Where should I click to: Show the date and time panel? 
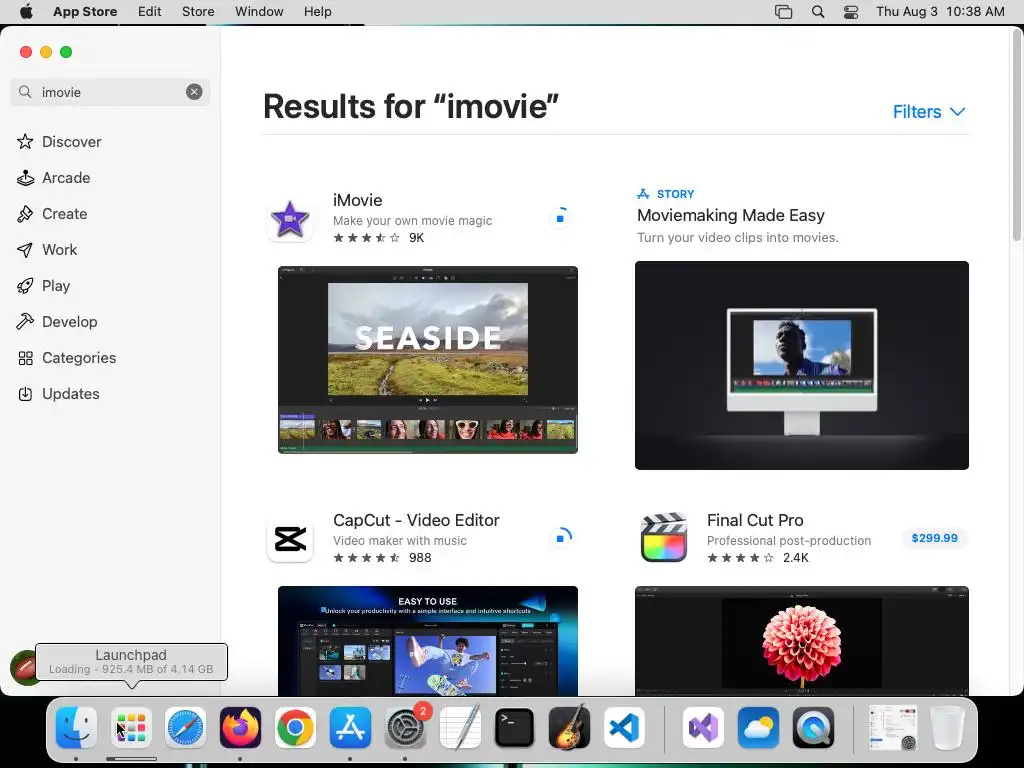(940, 12)
